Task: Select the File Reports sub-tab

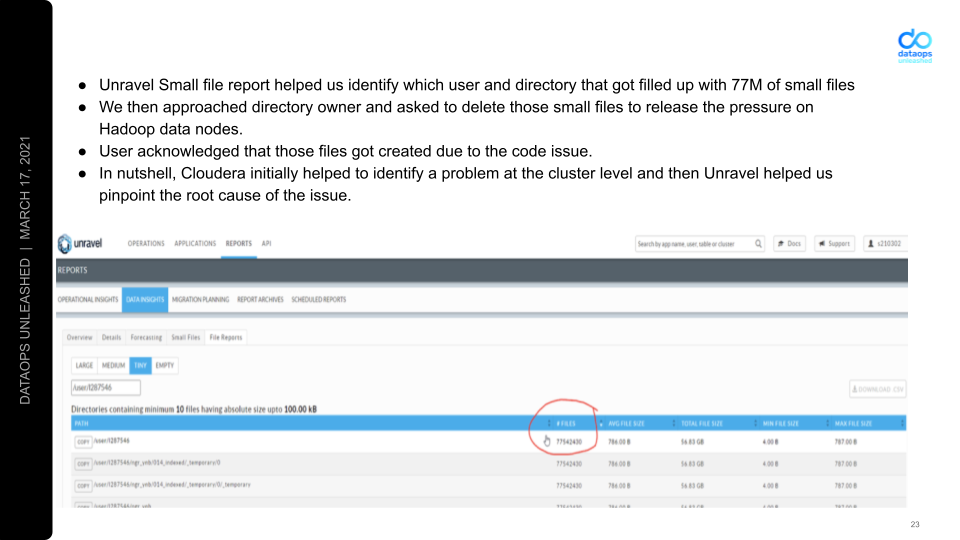Action: 226,337
